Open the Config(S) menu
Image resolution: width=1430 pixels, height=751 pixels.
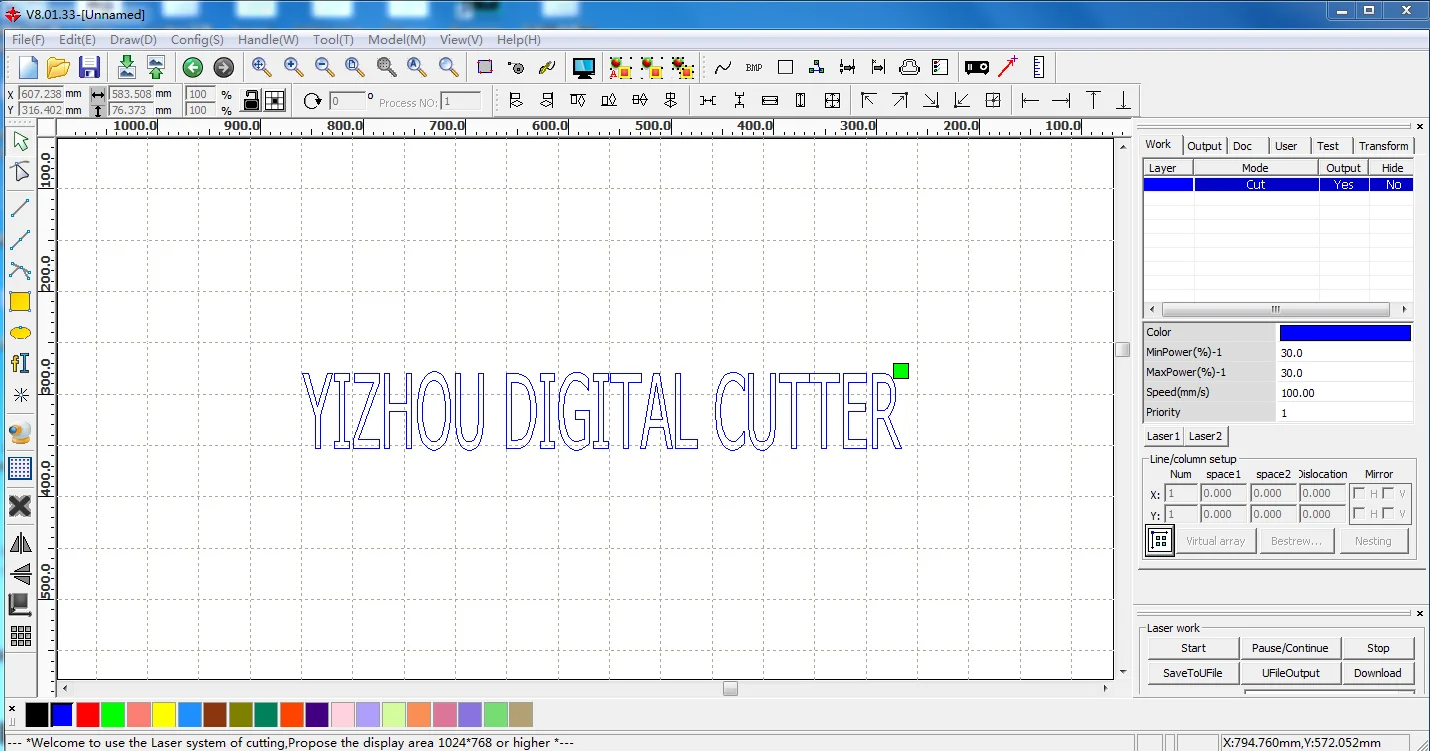point(197,40)
